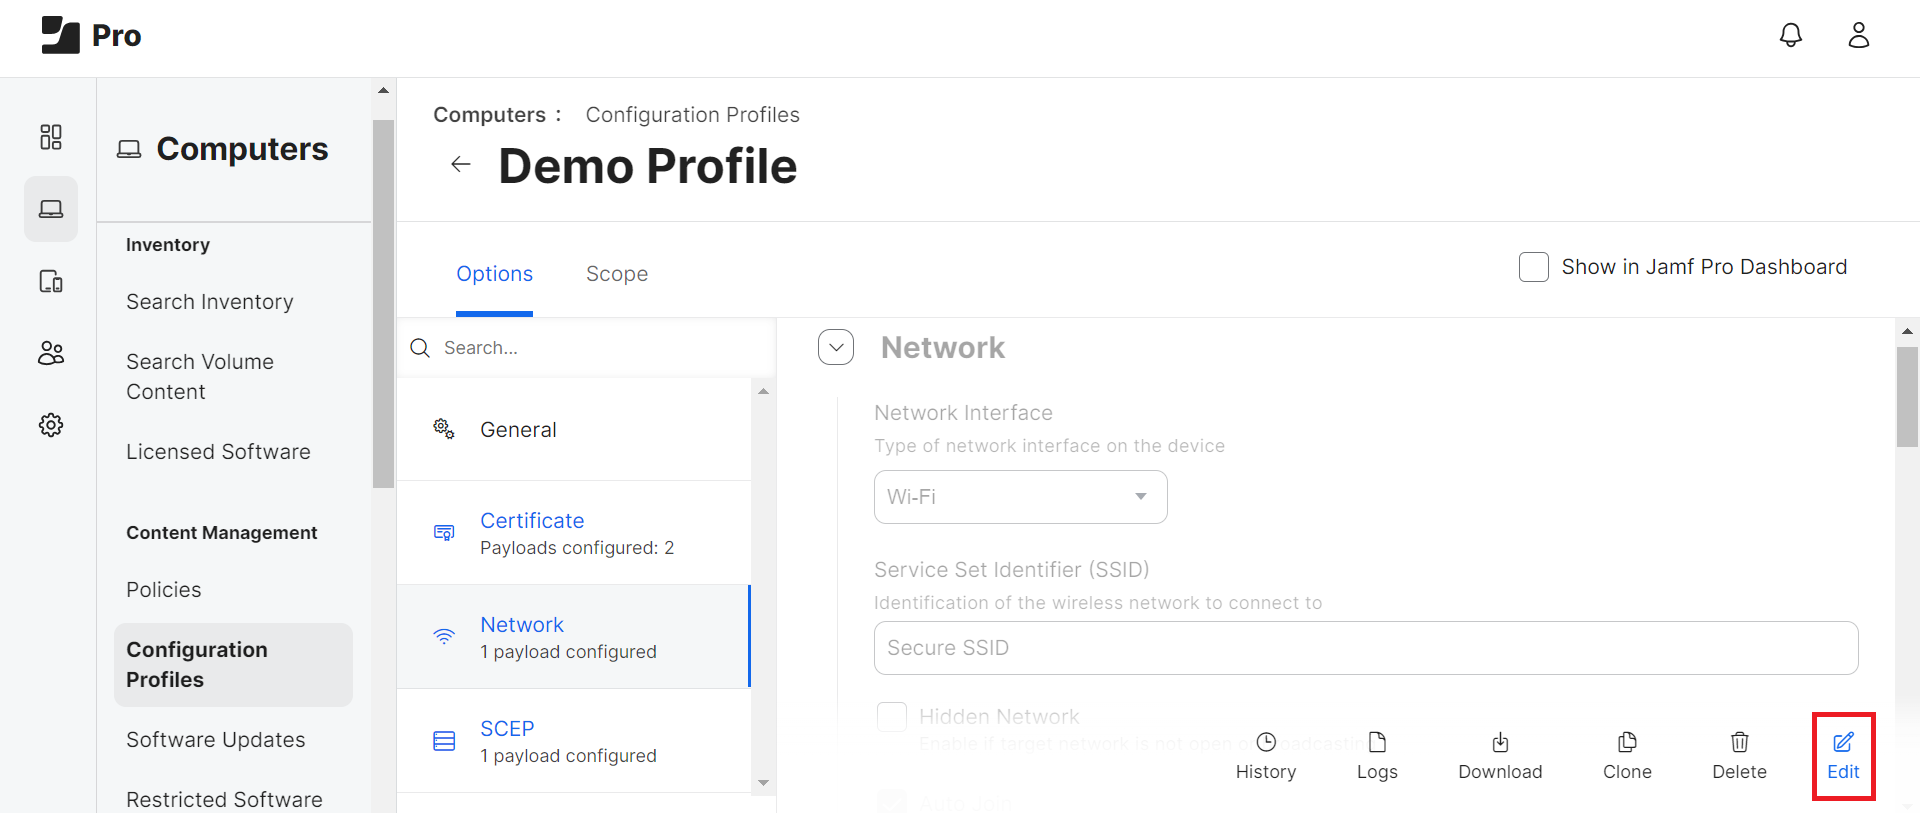Viewport: 1920px width, 813px height.
Task: Click the Logs document icon
Action: (x=1377, y=742)
